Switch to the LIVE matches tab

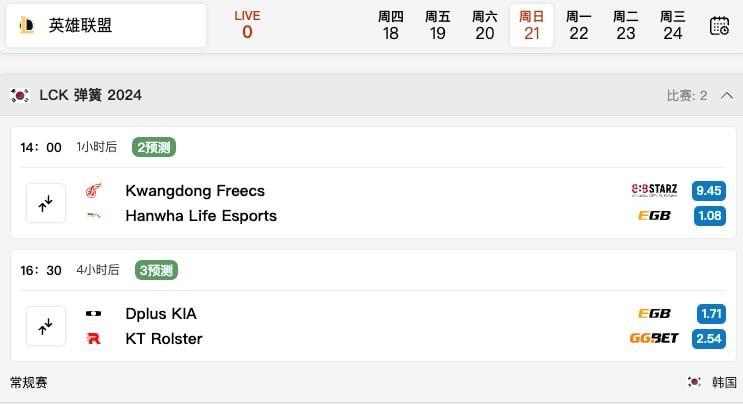tap(247, 26)
